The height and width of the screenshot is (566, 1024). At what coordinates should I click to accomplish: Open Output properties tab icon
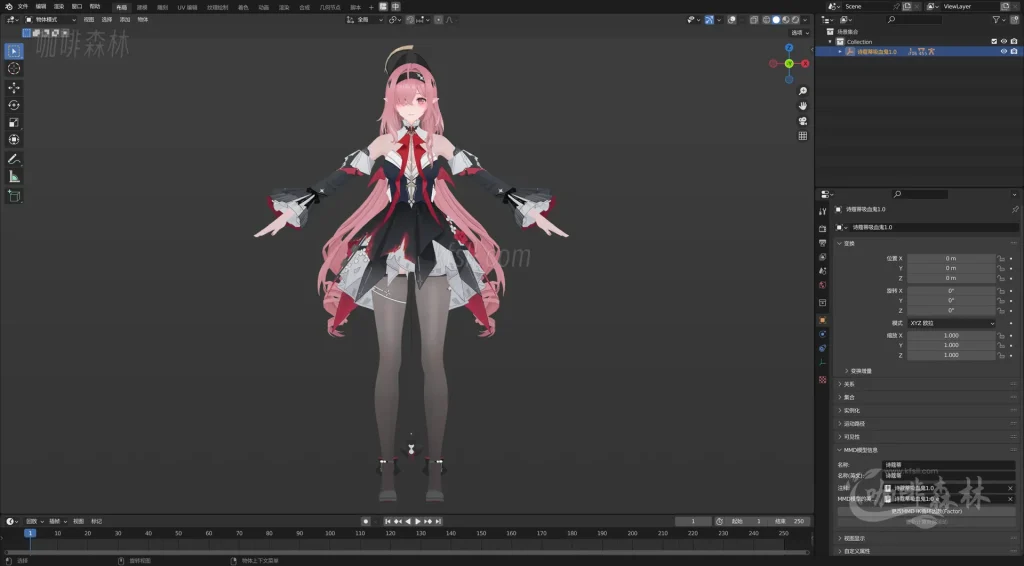822,243
